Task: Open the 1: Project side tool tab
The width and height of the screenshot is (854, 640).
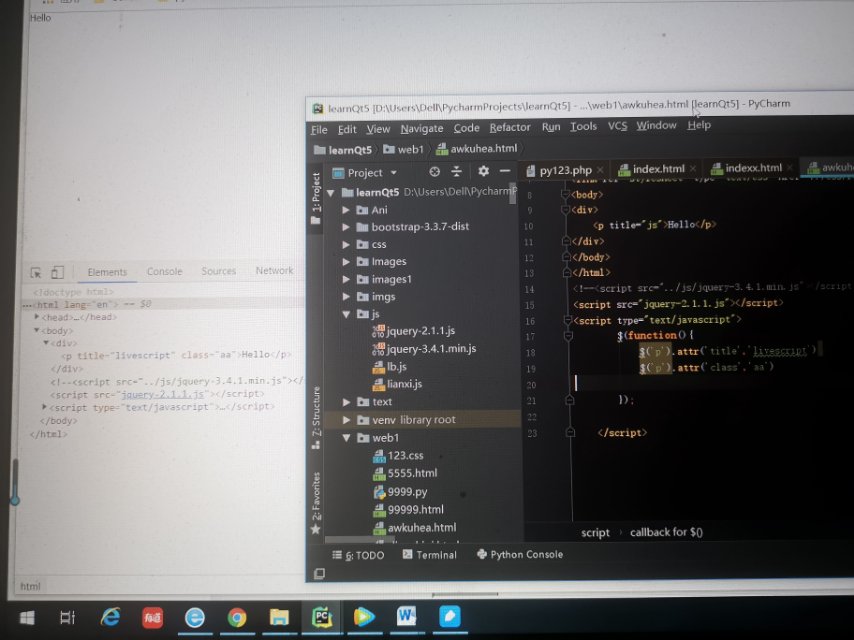Action: tap(315, 198)
